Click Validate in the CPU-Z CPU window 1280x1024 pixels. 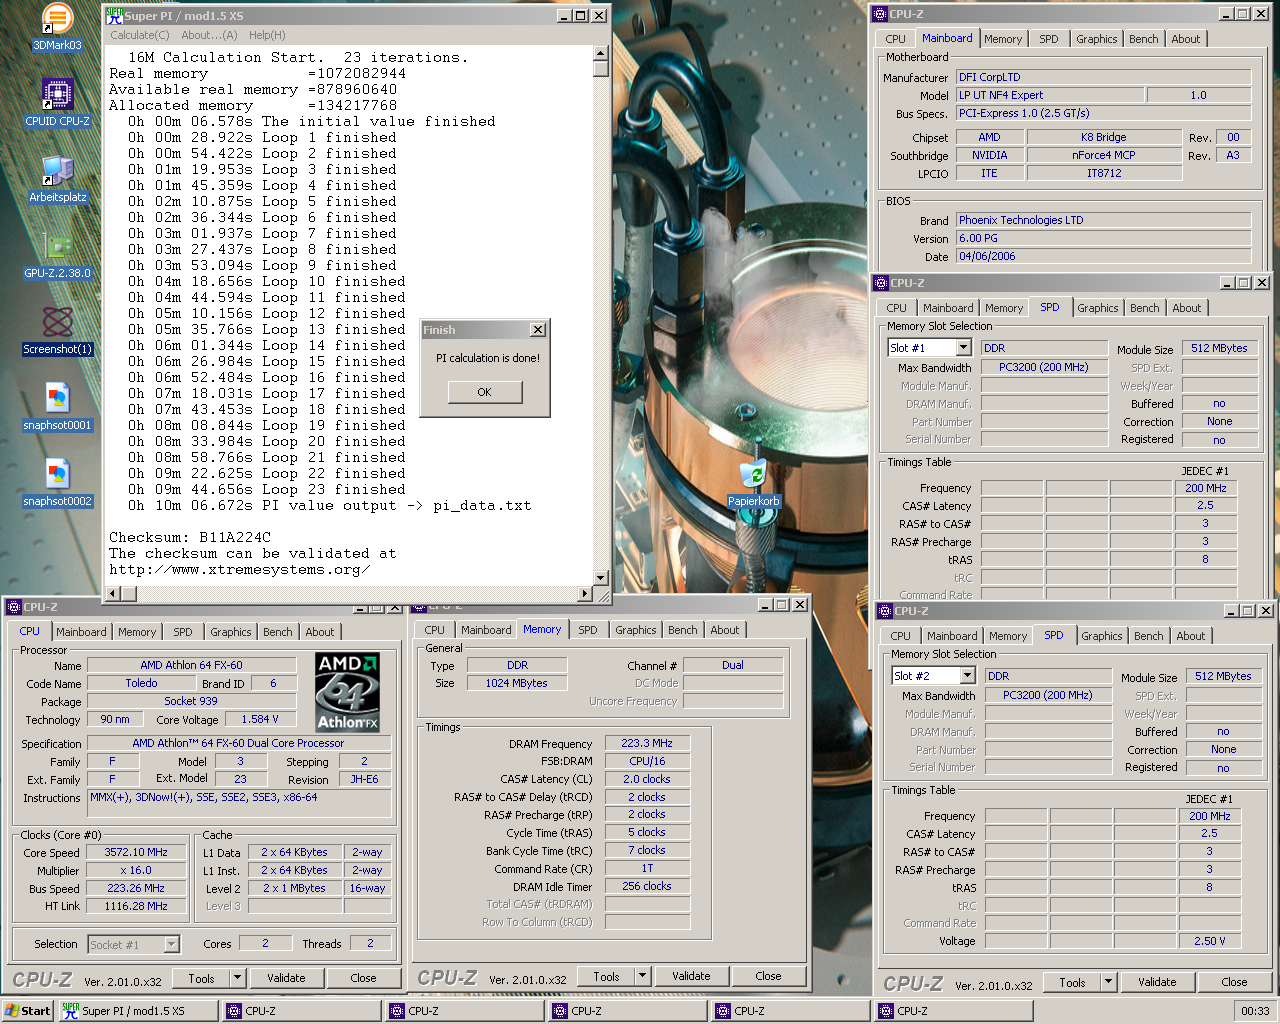(x=286, y=978)
